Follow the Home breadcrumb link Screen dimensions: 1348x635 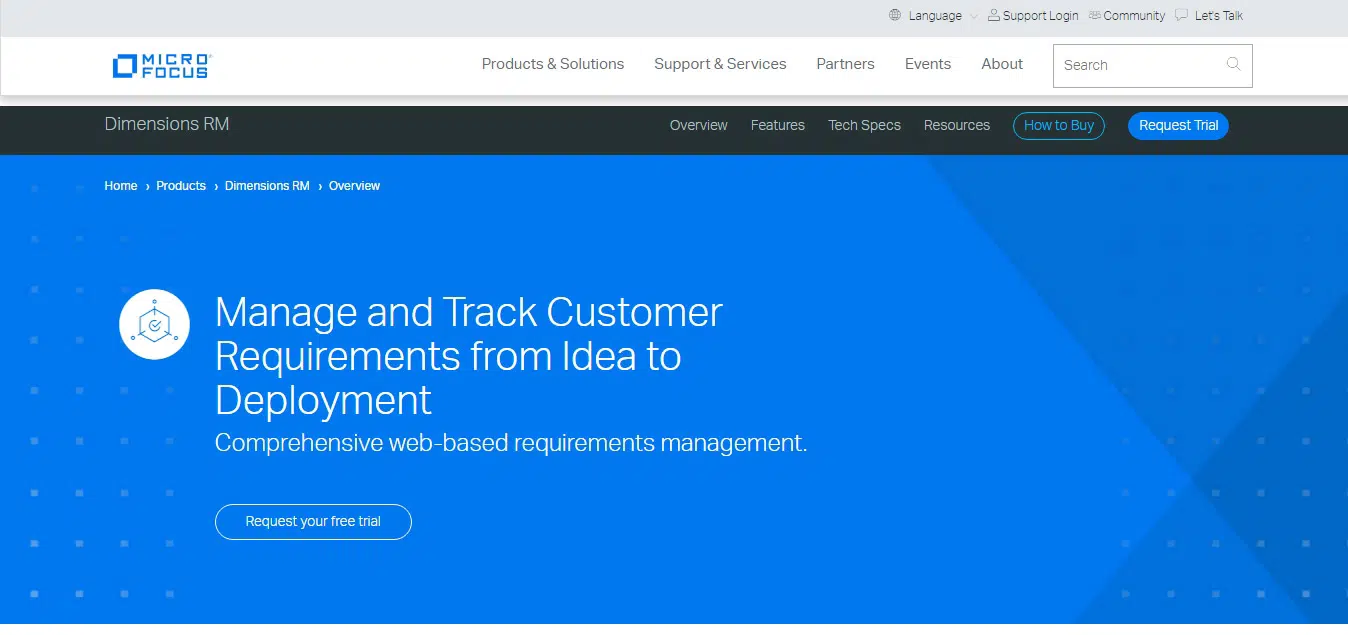tap(121, 186)
